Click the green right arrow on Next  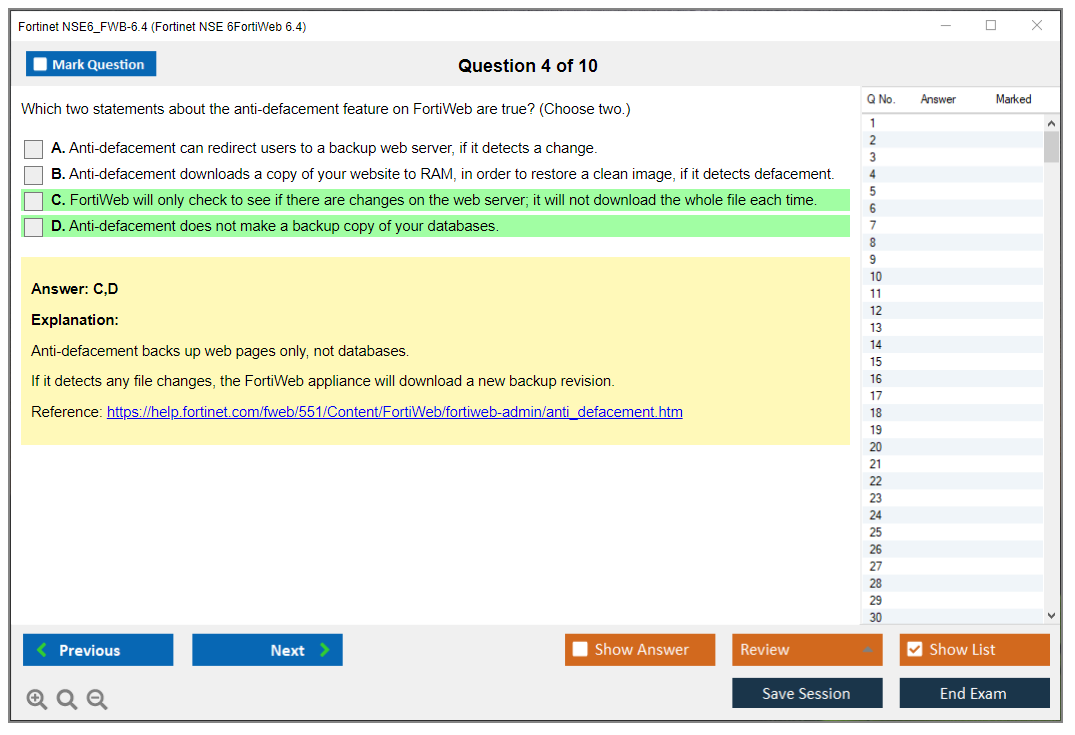coord(325,650)
